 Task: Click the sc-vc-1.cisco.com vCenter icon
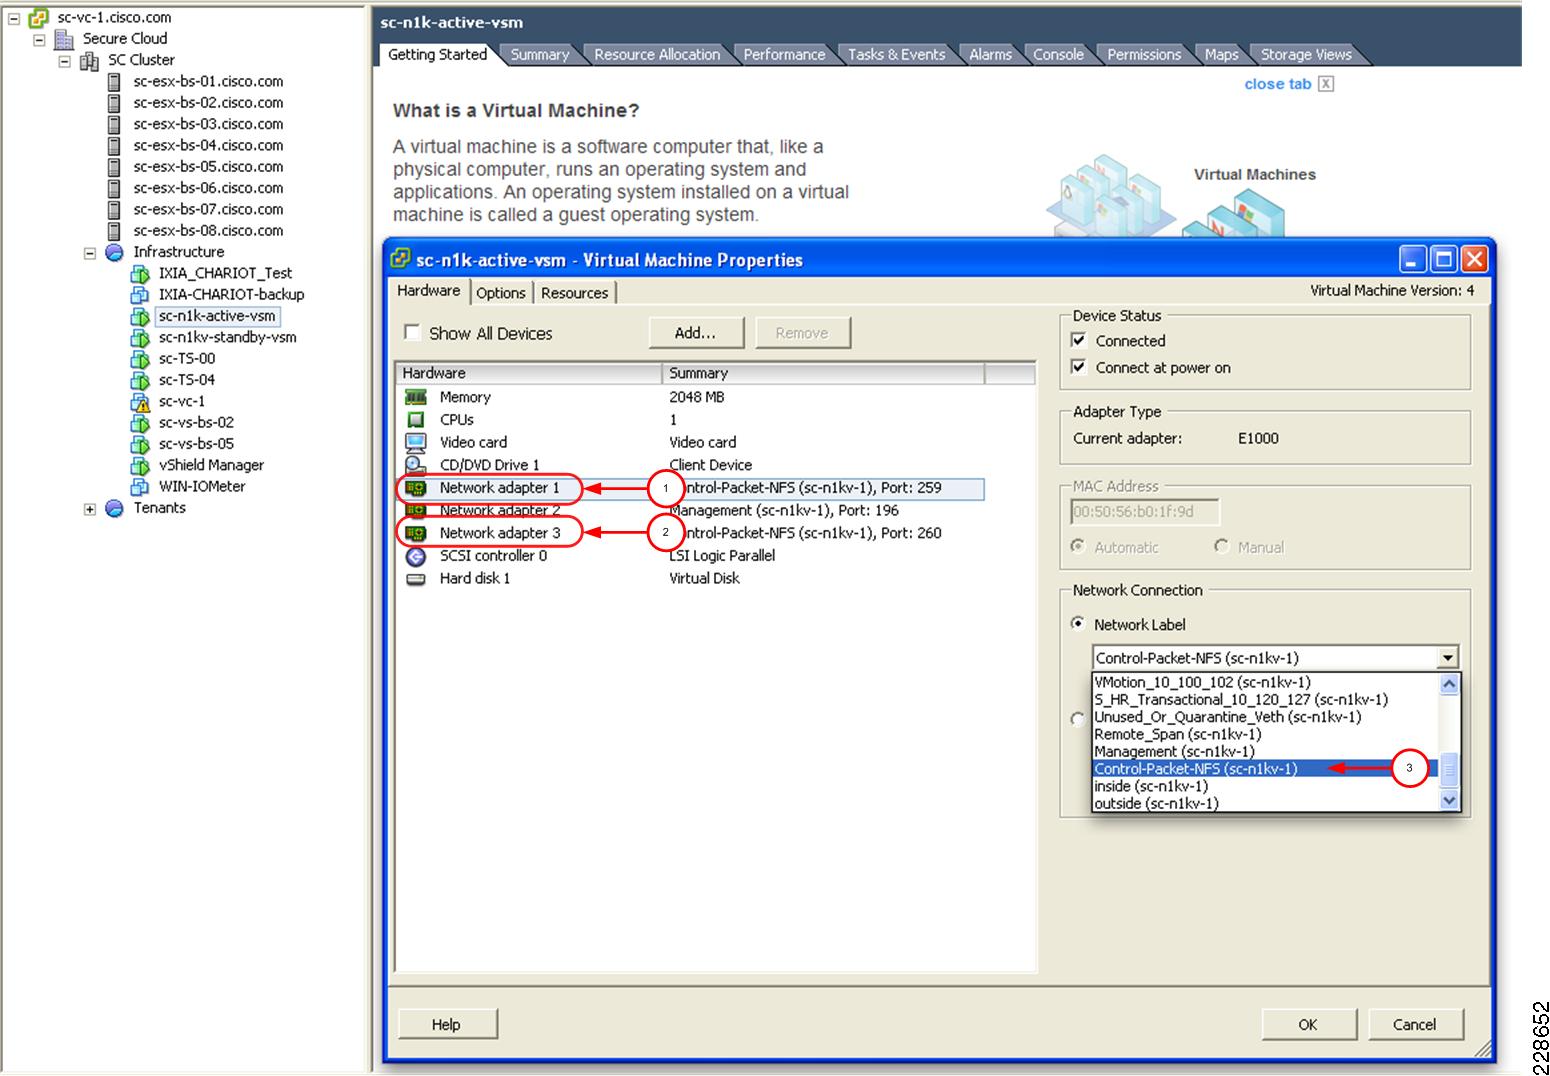pyautogui.click(x=39, y=17)
